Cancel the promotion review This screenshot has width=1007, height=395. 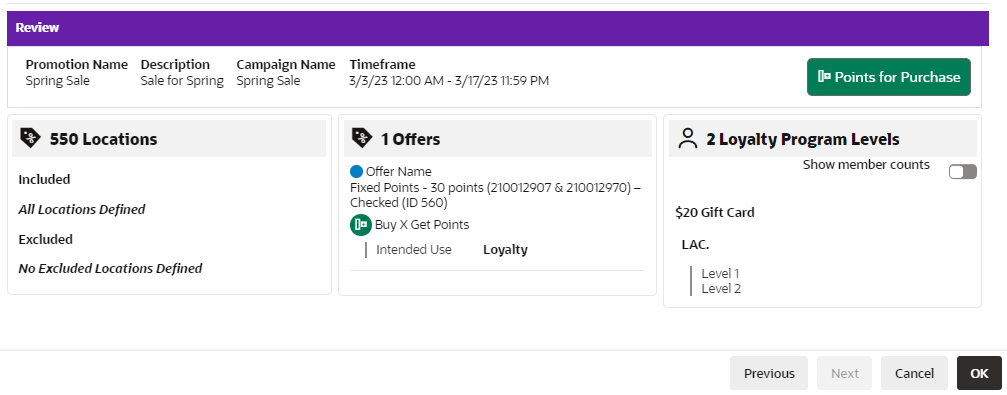(914, 373)
